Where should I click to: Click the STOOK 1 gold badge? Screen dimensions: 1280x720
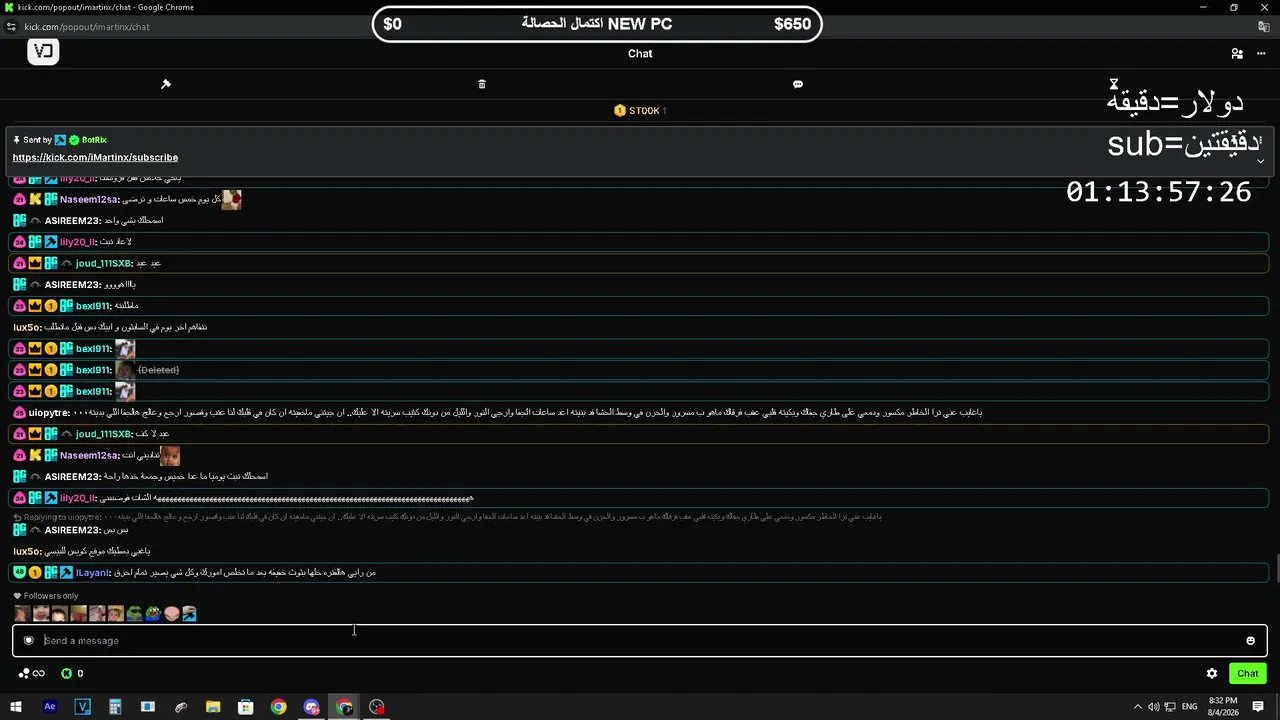click(640, 111)
